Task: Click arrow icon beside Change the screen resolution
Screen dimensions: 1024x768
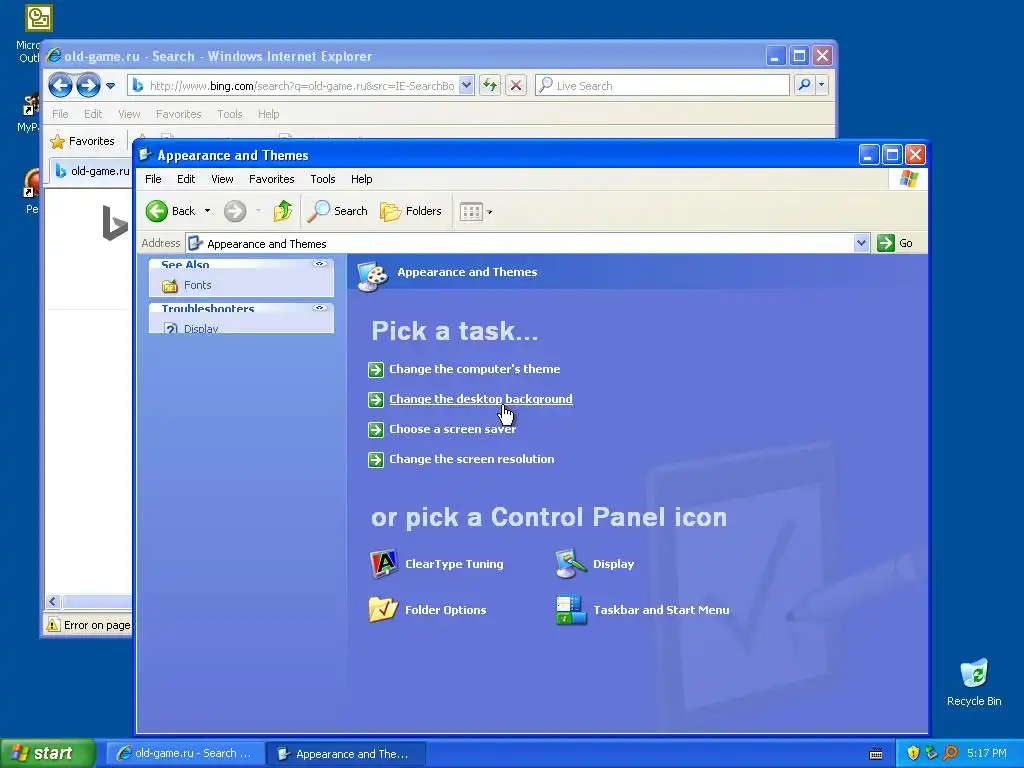Action: coord(376,460)
